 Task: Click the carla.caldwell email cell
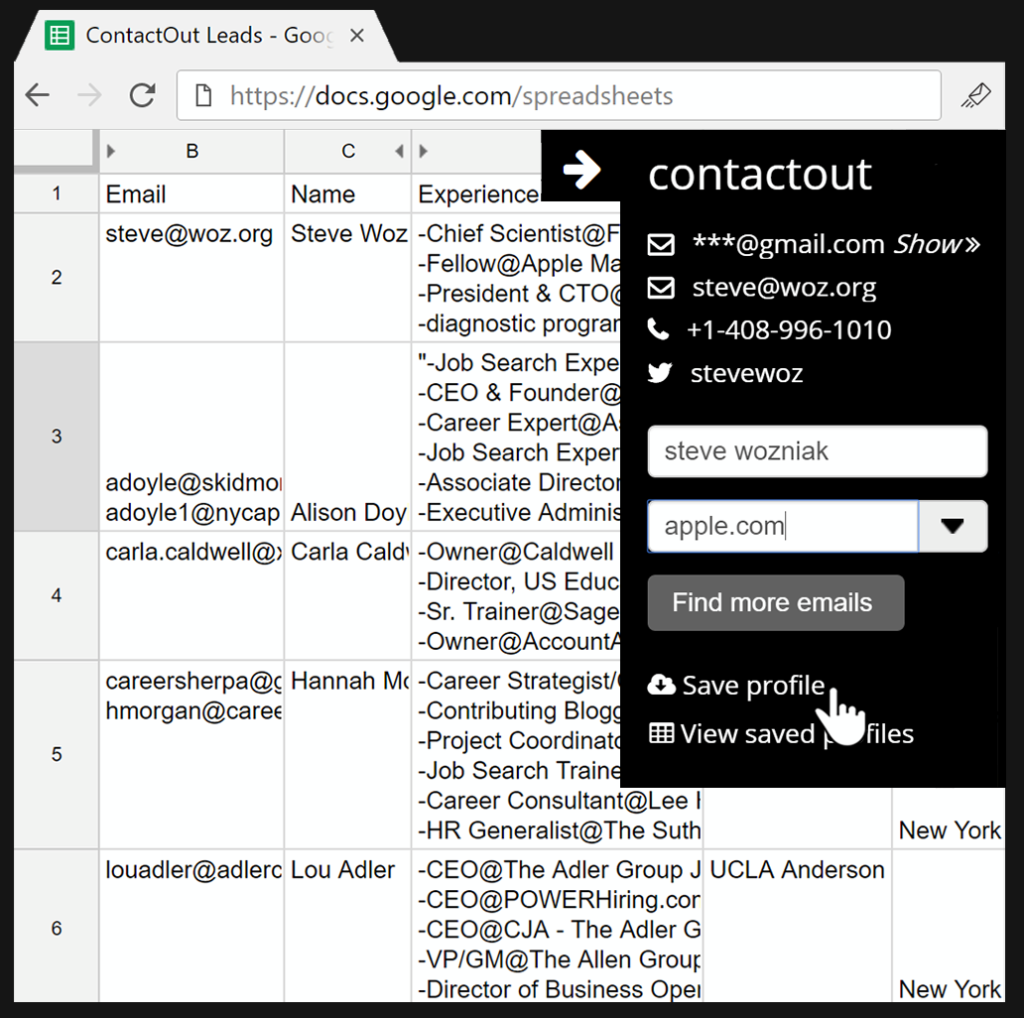tap(191, 596)
